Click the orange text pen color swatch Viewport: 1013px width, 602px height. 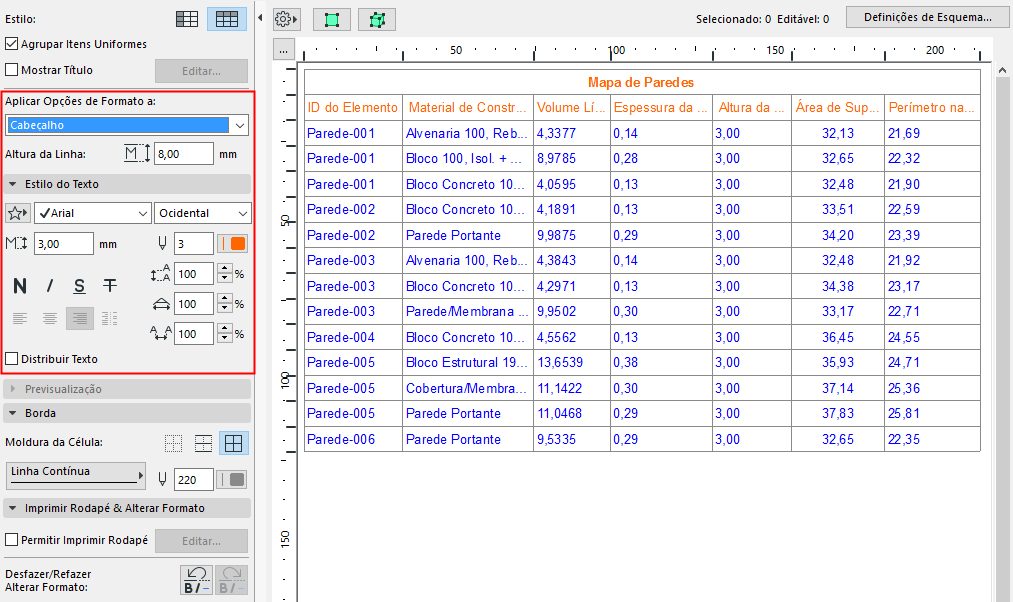(237, 244)
